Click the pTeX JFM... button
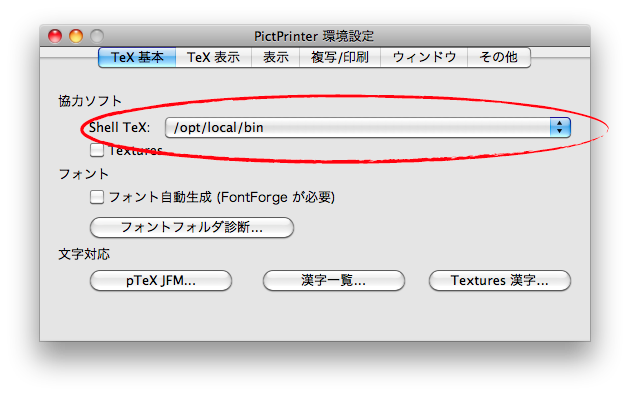This screenshot has height=396, width=630. (x=161, y=280)
